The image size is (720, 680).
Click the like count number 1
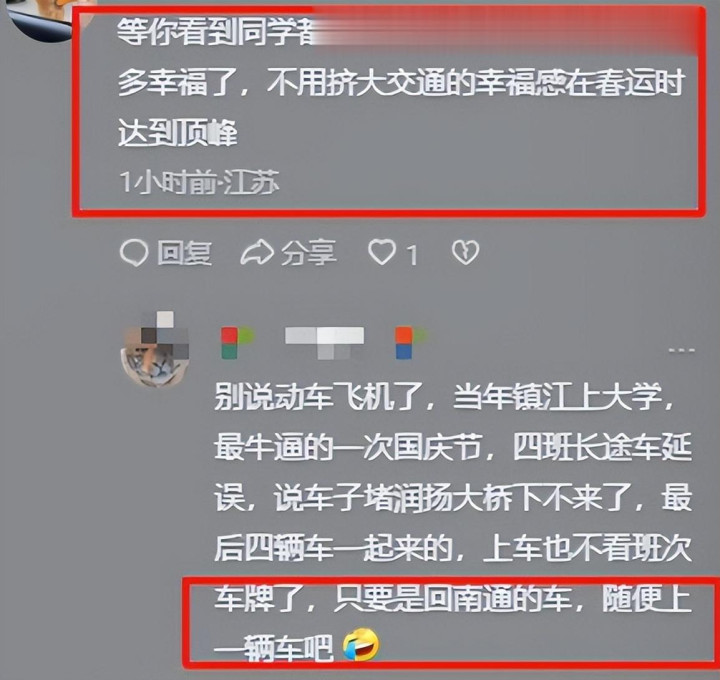tap(412, 255)
